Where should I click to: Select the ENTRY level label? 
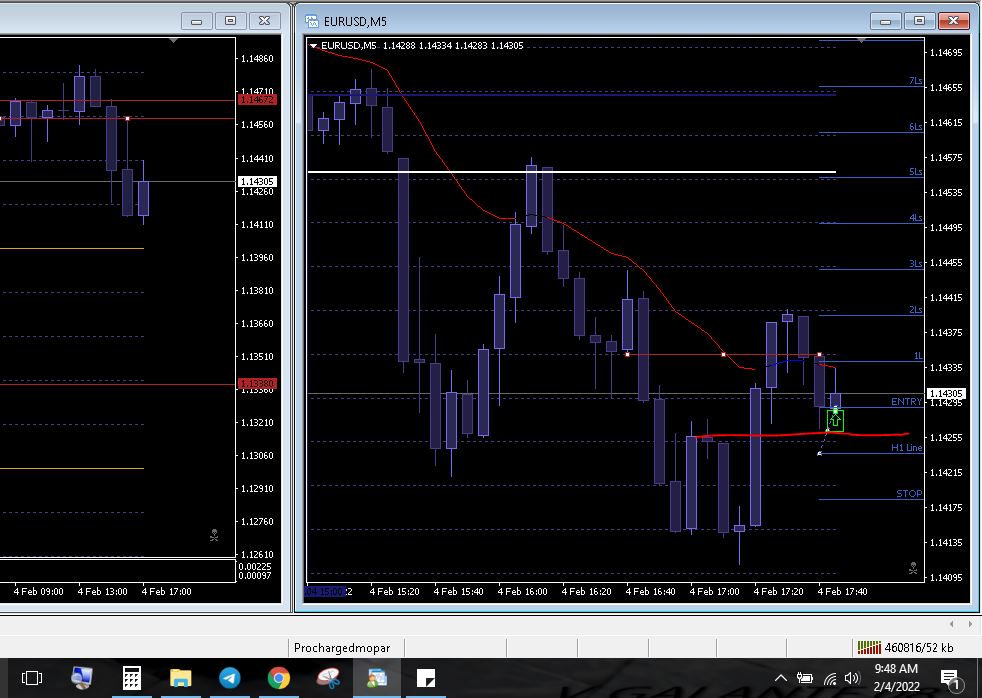pyautogui.click(x=906, y=402)
